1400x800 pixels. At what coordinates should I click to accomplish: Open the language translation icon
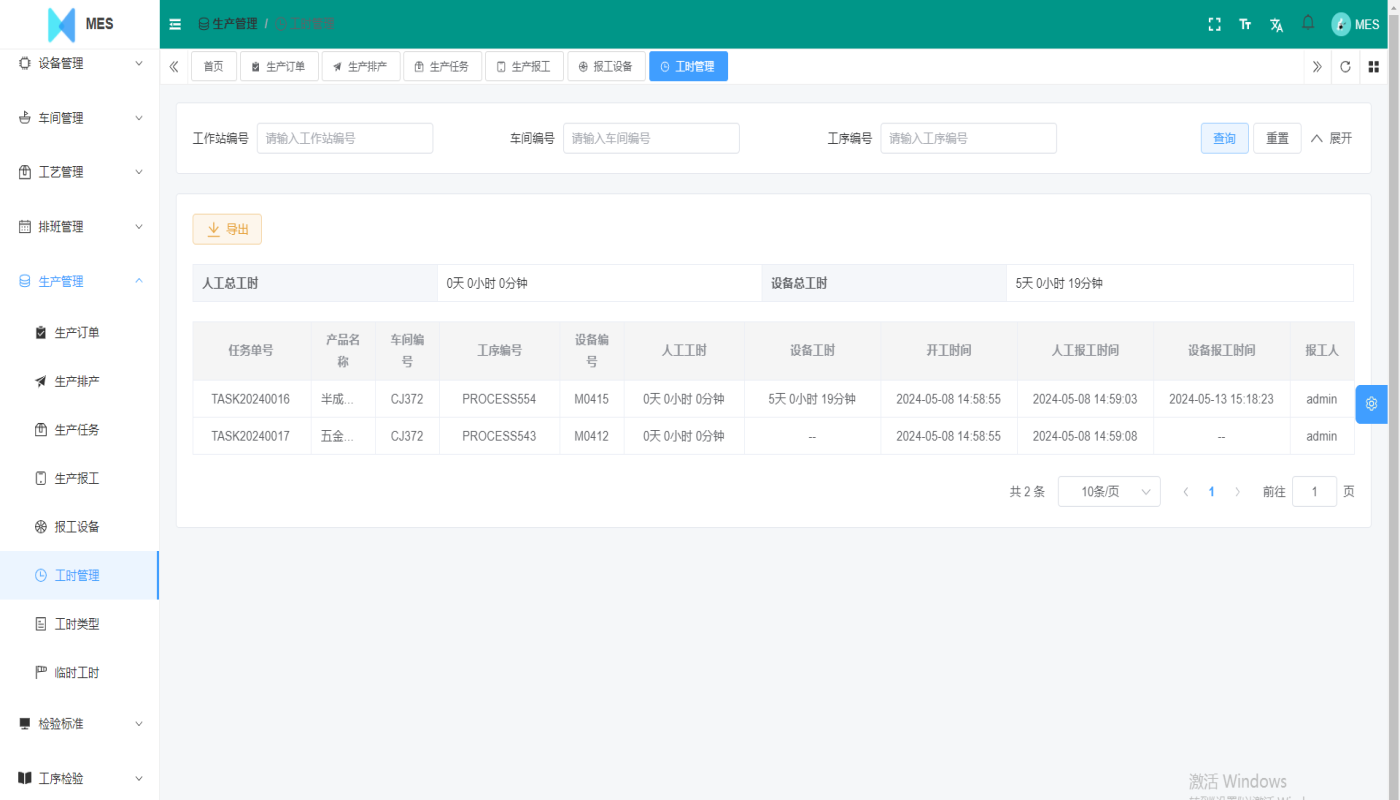tap(1276, 25)
